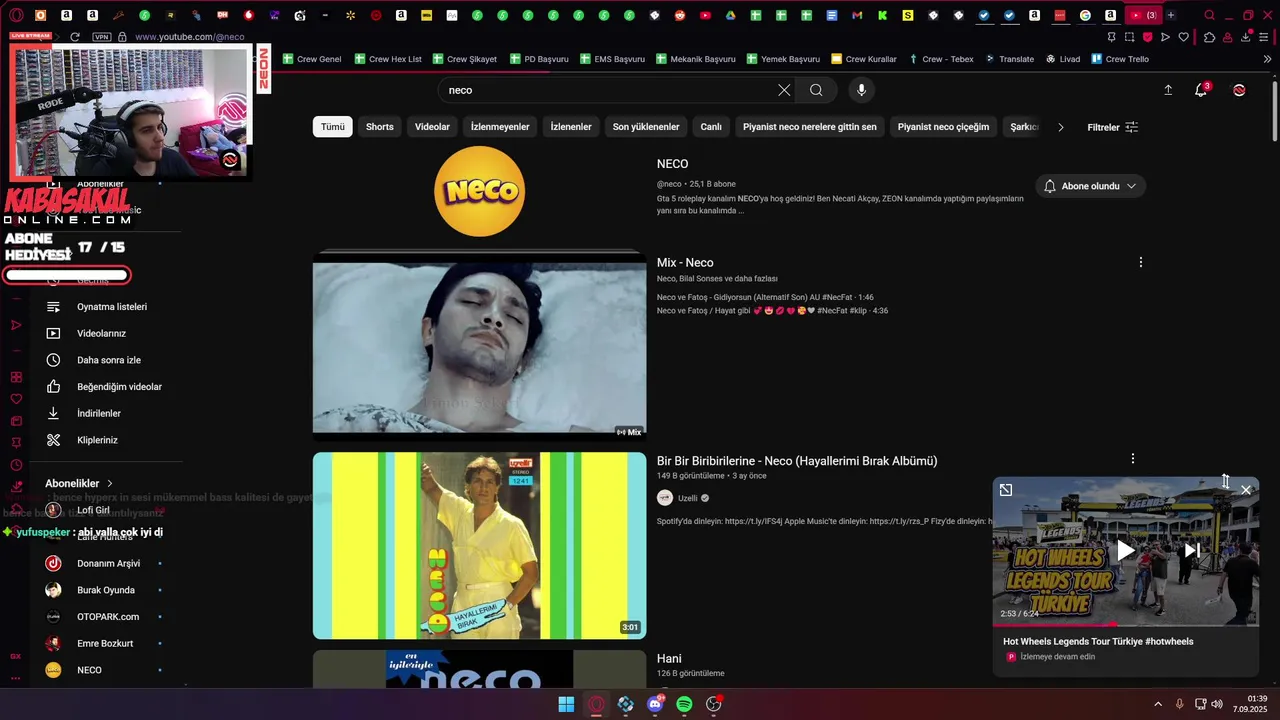Viewport: 1280px width, 720px height.
Task: Select the Tümü filter chip
Action: click(333, 127)
